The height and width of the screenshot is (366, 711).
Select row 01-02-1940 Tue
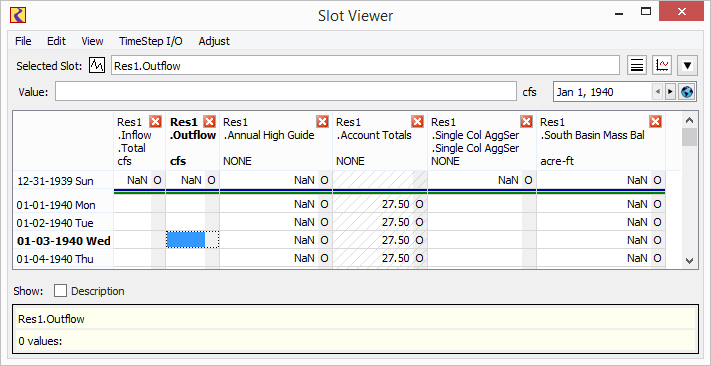(x=63, y=223)
